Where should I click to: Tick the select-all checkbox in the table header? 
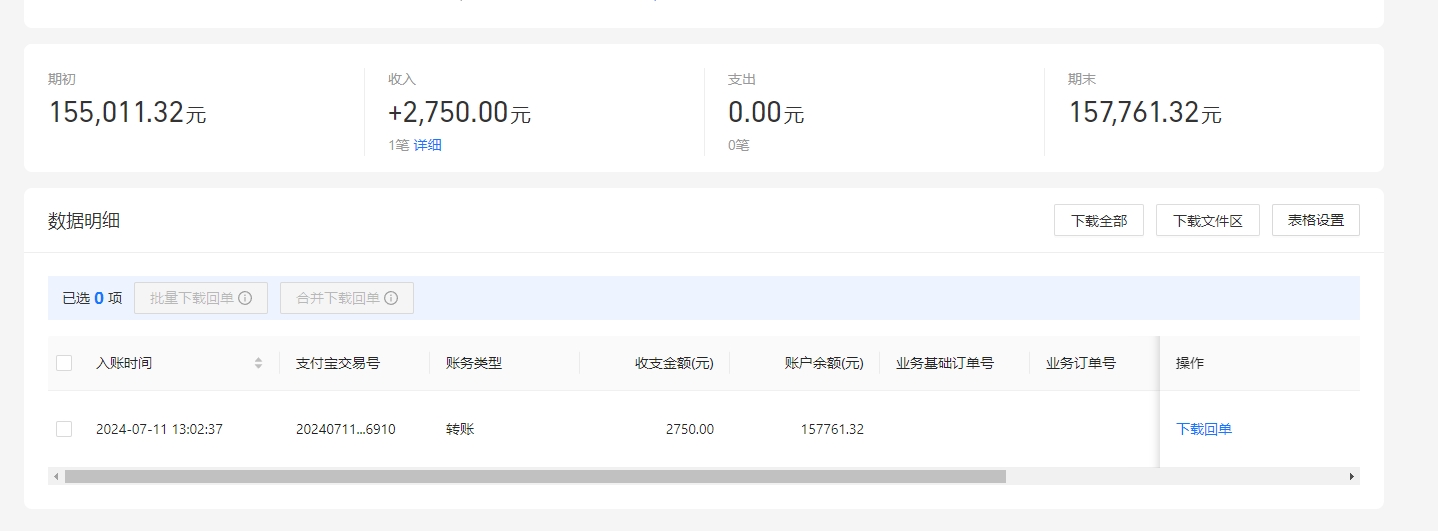[x=64, y=363]
